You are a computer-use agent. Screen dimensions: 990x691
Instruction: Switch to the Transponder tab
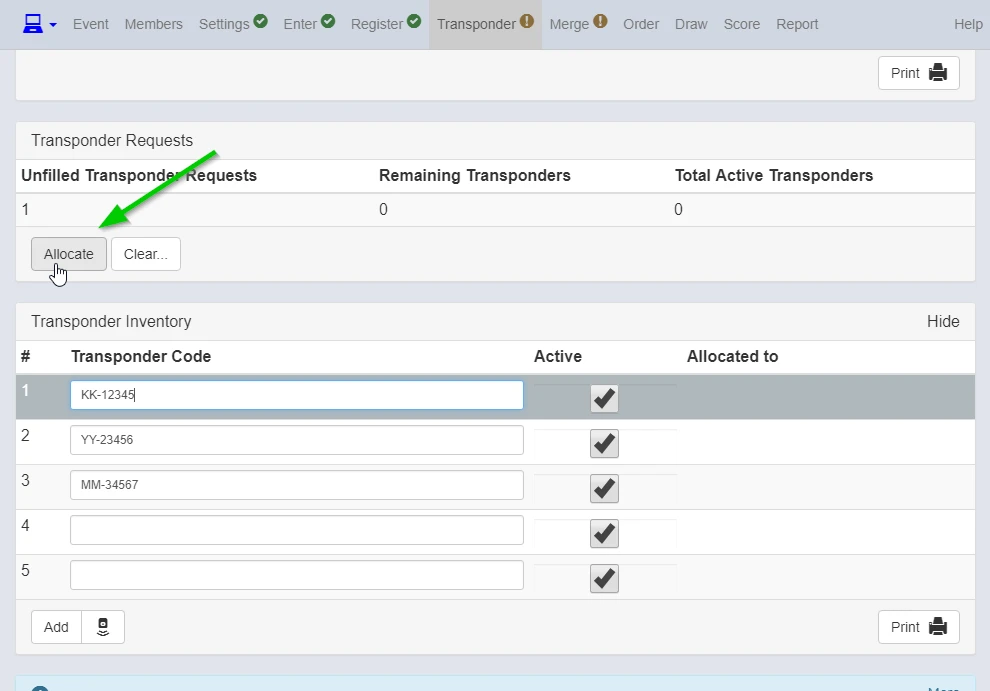[479, 24]
